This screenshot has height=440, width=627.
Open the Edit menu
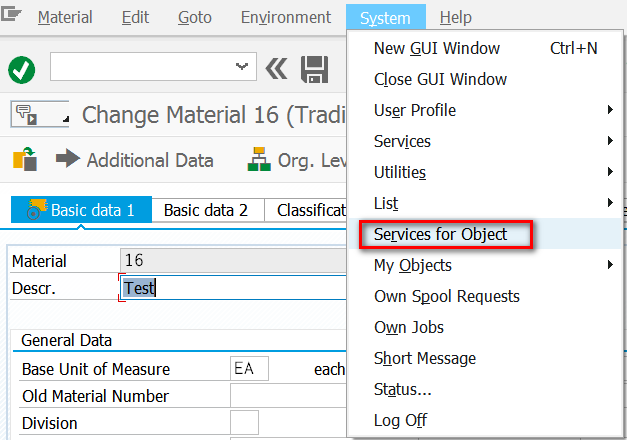135,17
